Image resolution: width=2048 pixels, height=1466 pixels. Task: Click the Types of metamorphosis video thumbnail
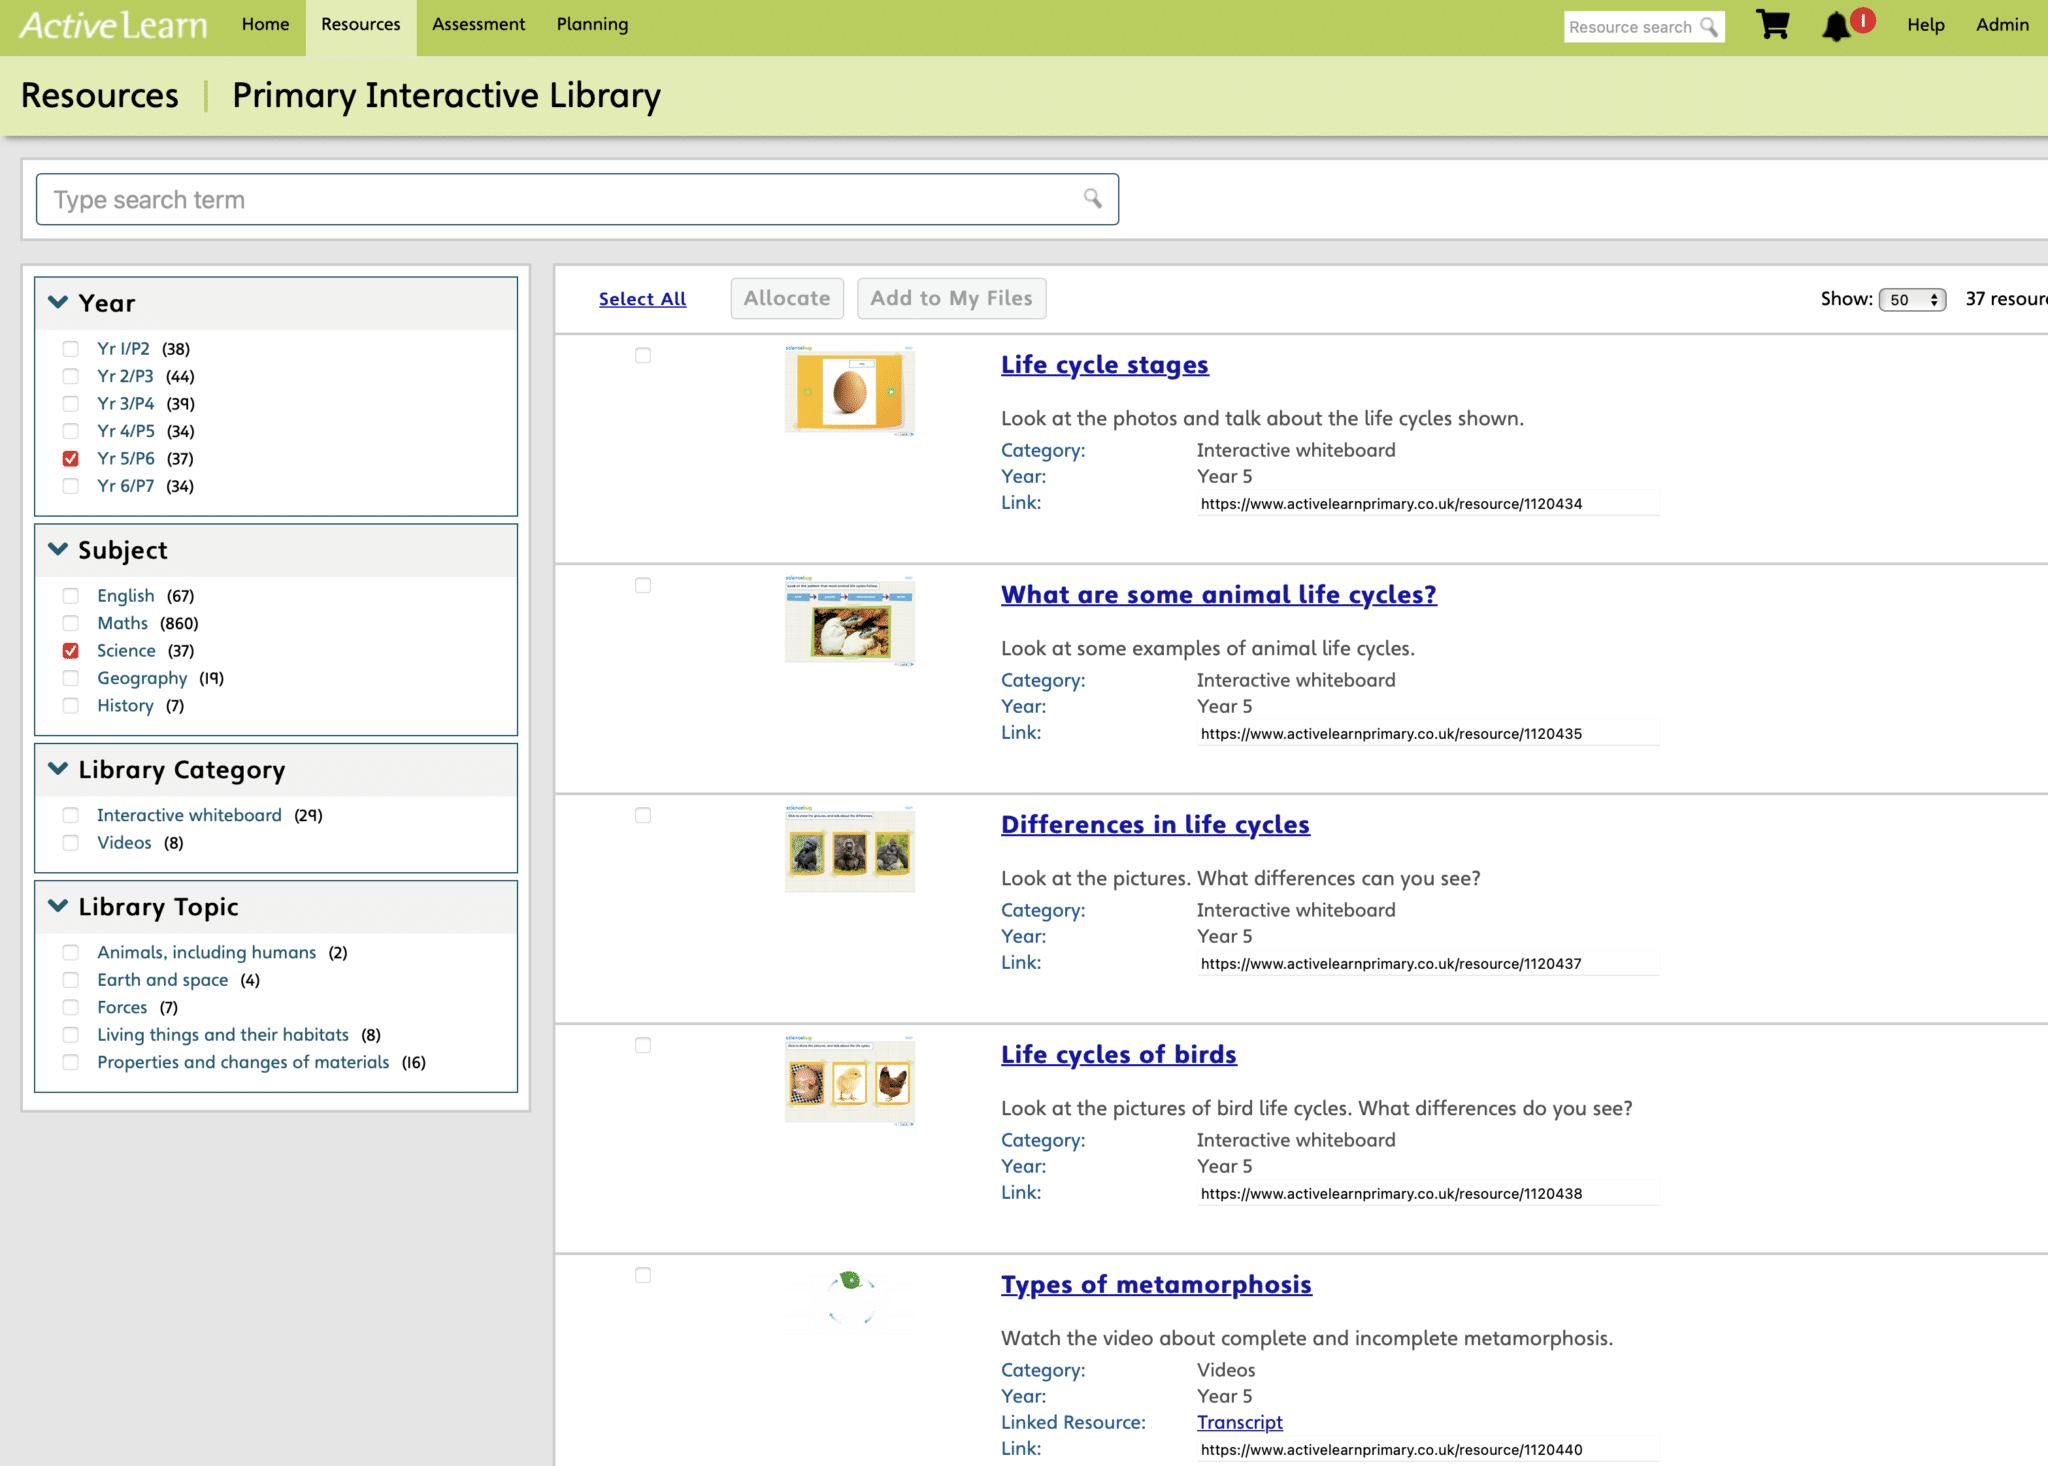(849, 1297)
